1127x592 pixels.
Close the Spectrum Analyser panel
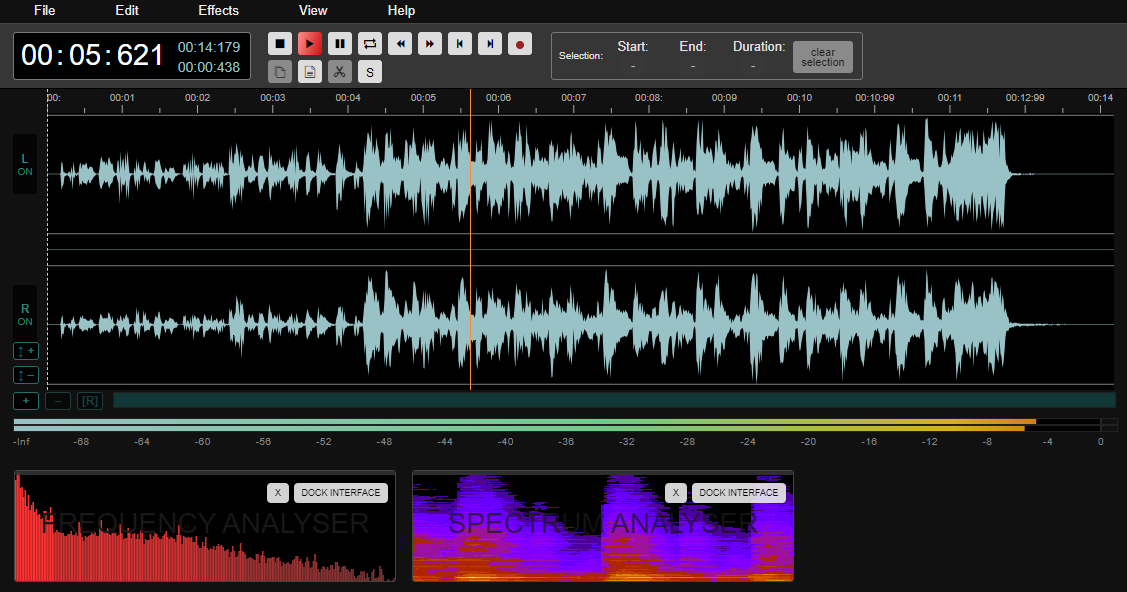coord(675,492)
